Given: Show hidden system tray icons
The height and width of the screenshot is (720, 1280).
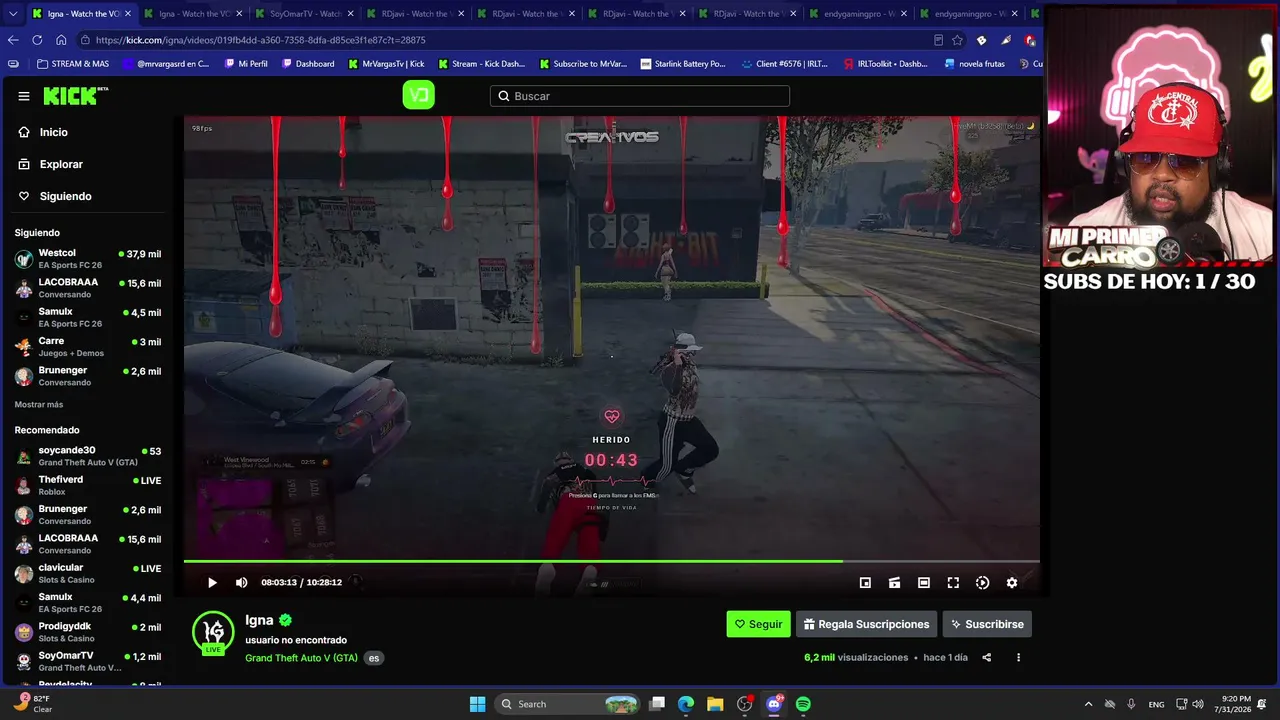Looking at the screenshot, I should (x=1088, y=704).
